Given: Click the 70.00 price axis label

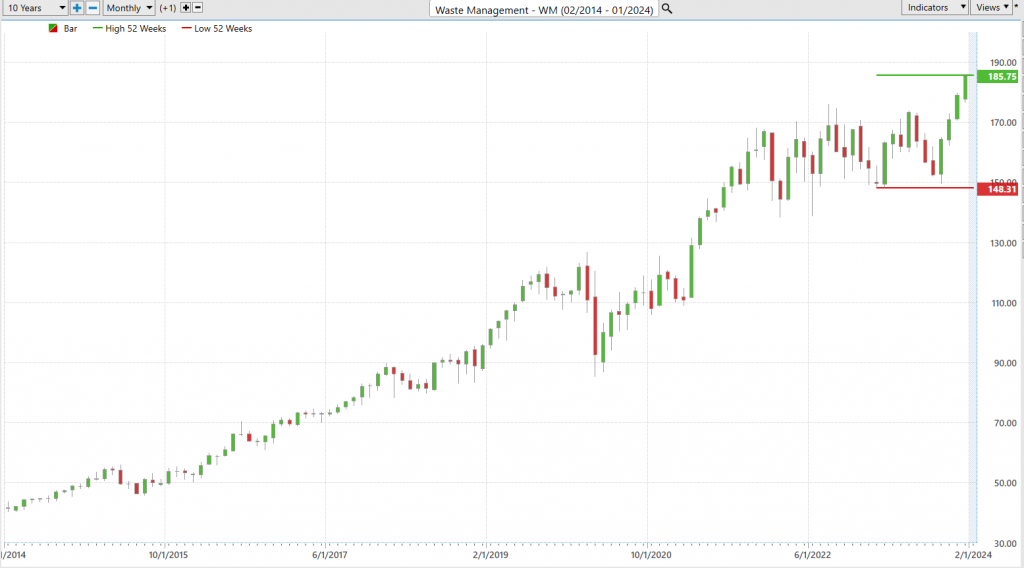Looking at the screenshot, I should click(x=1003, y=423).
